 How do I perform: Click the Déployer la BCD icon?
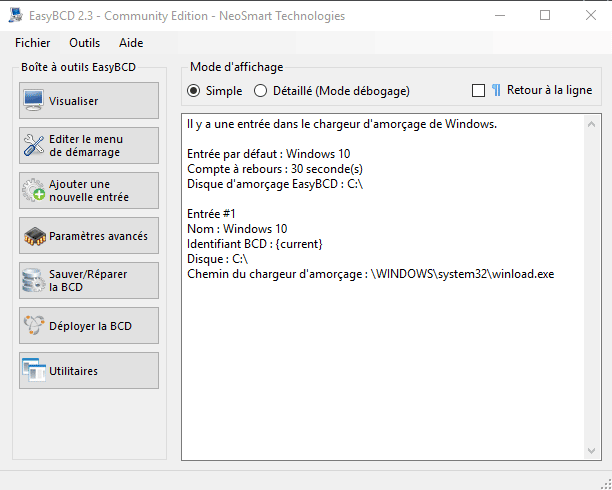(x=34, y=325)
